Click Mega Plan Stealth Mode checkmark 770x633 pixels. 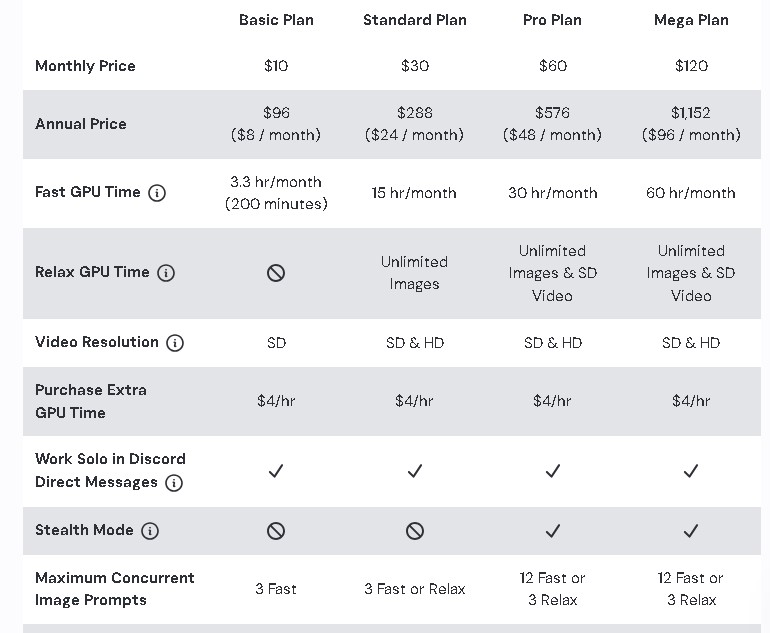click(x=691, y=531)
